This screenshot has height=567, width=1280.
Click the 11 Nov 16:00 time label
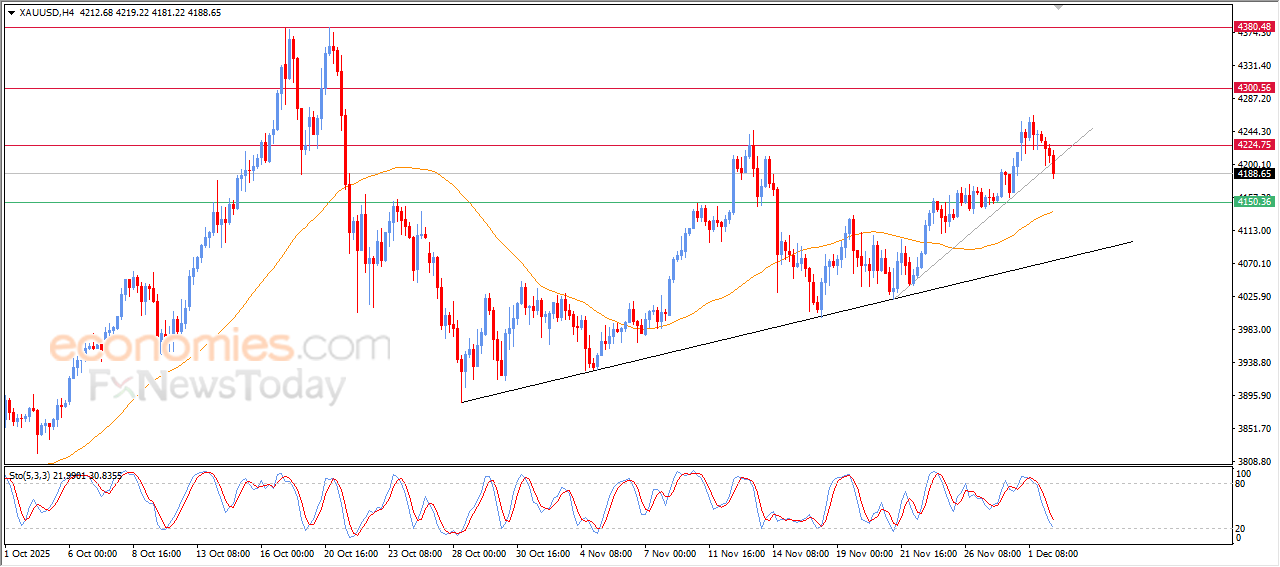(734, 553)
